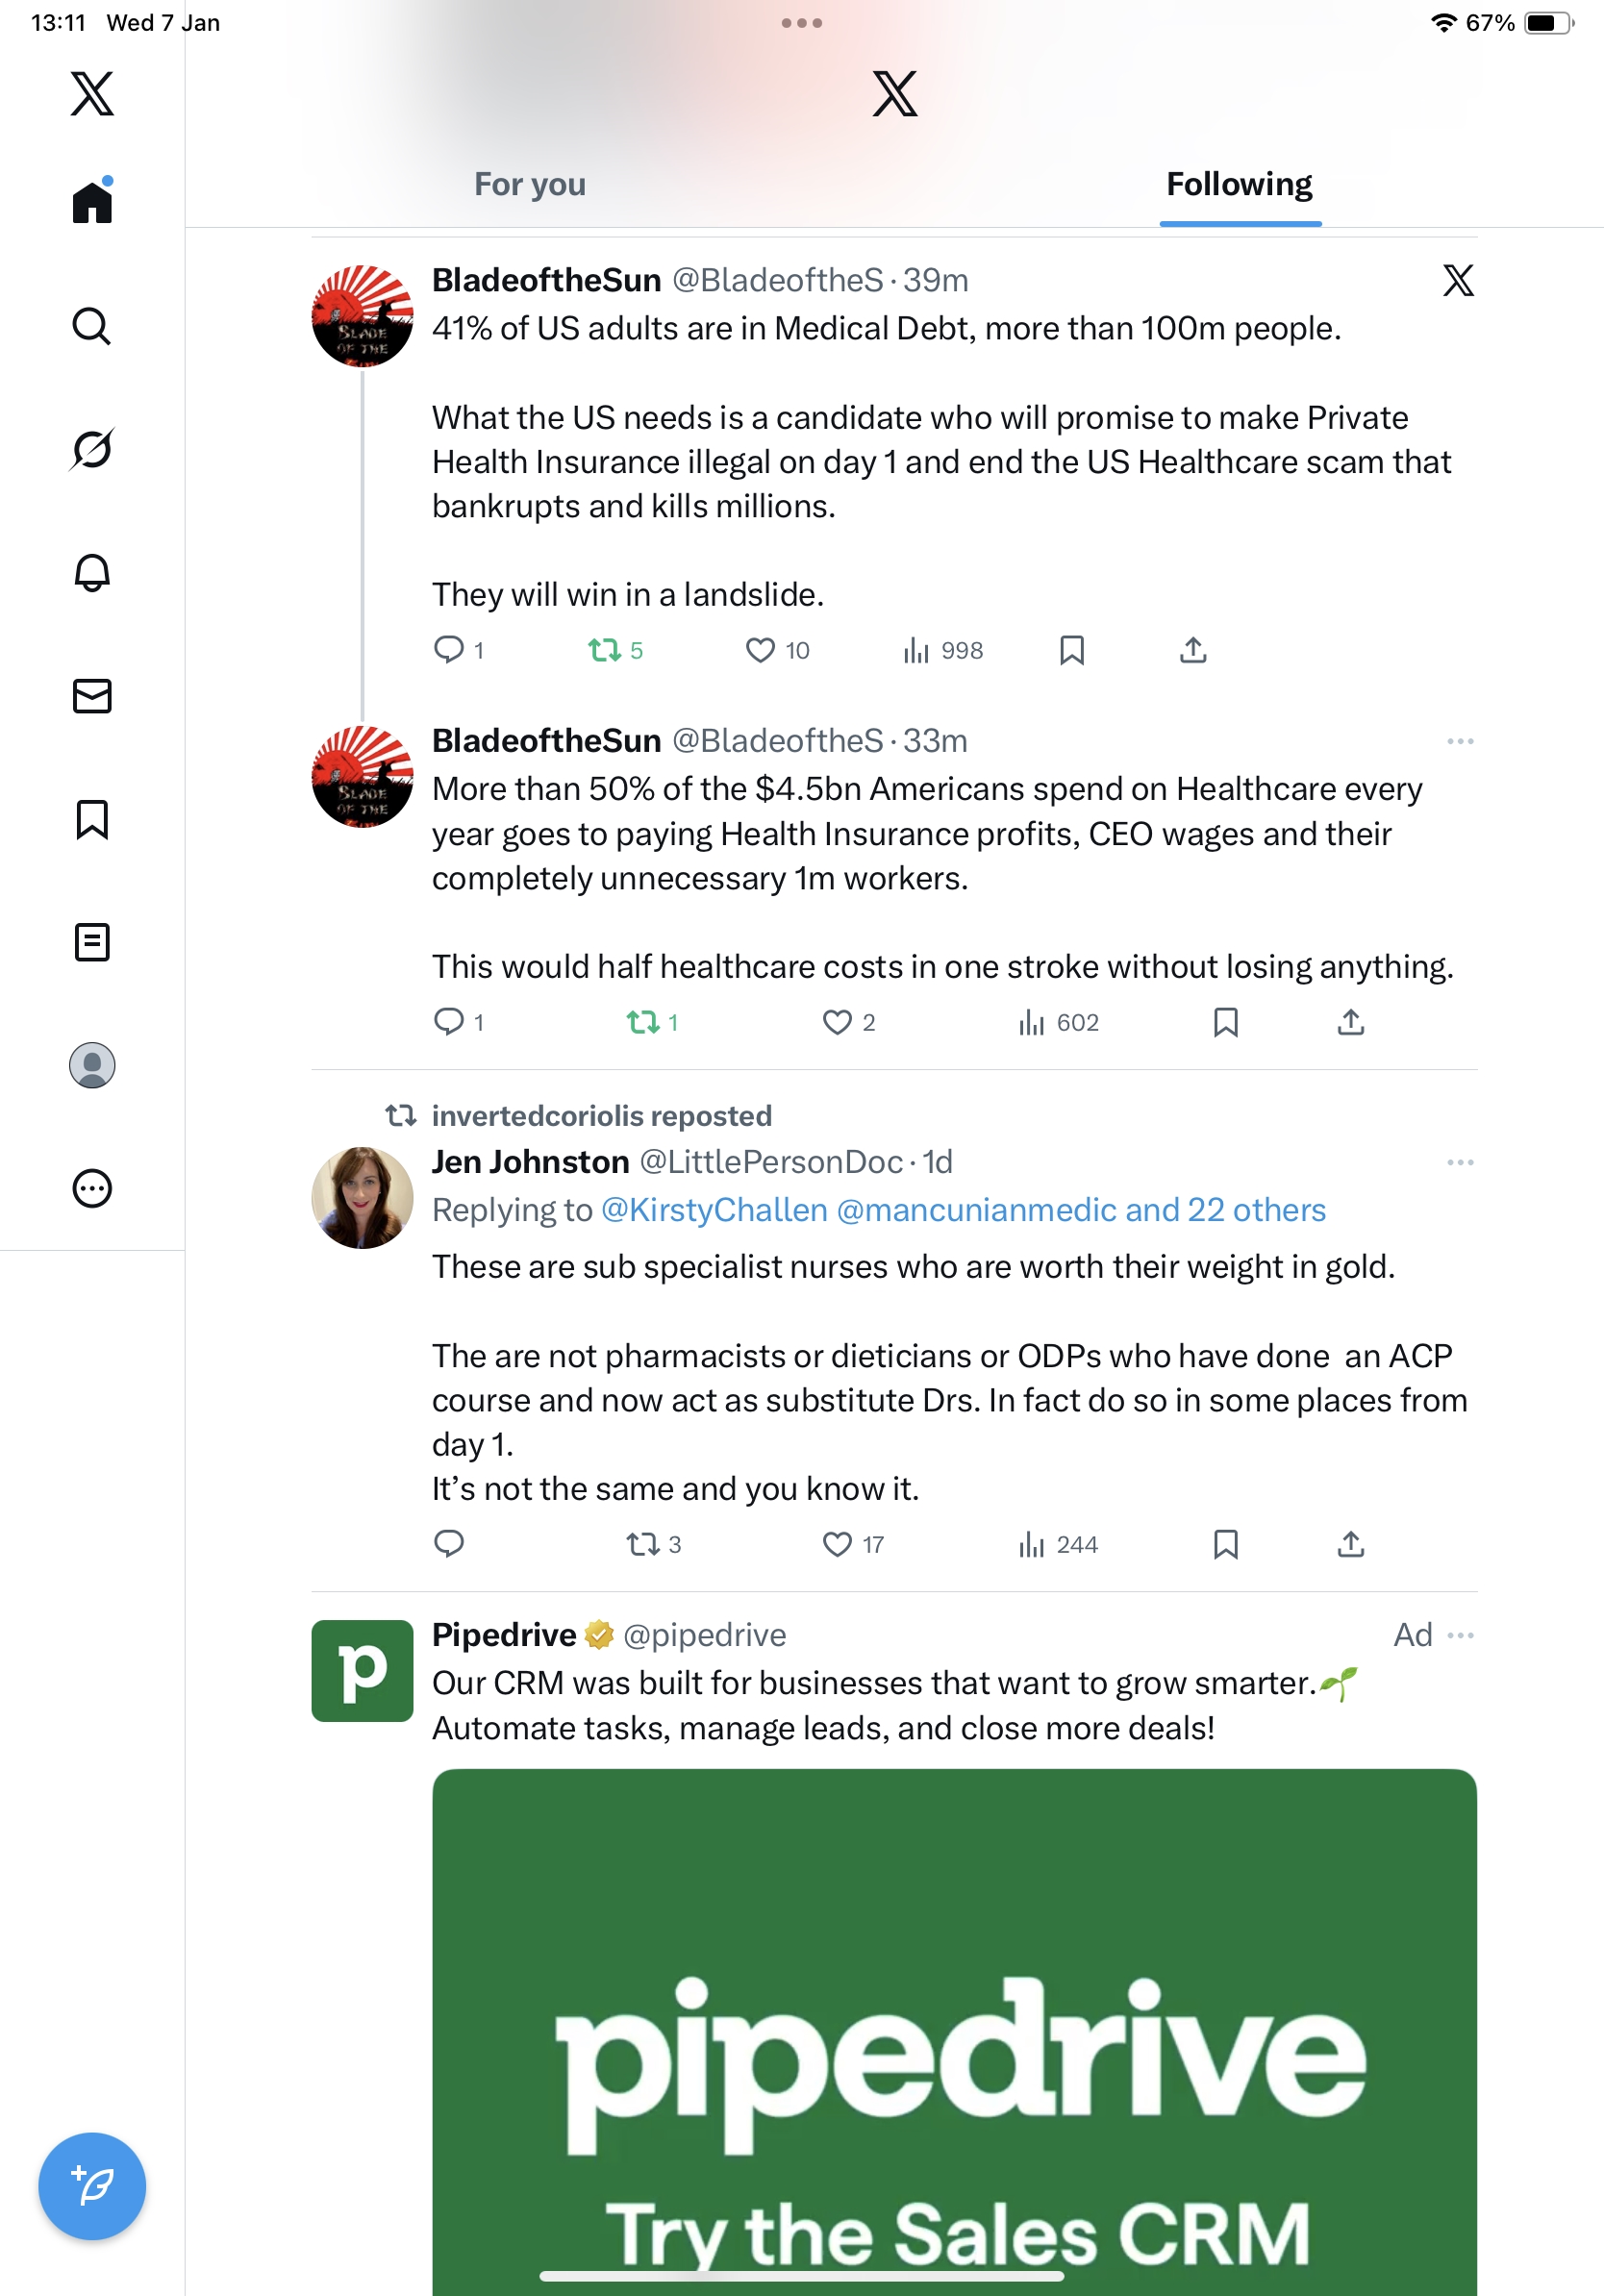Tap the compose new post button
Screen dimensions: 1604x2296
point(92,2185)
